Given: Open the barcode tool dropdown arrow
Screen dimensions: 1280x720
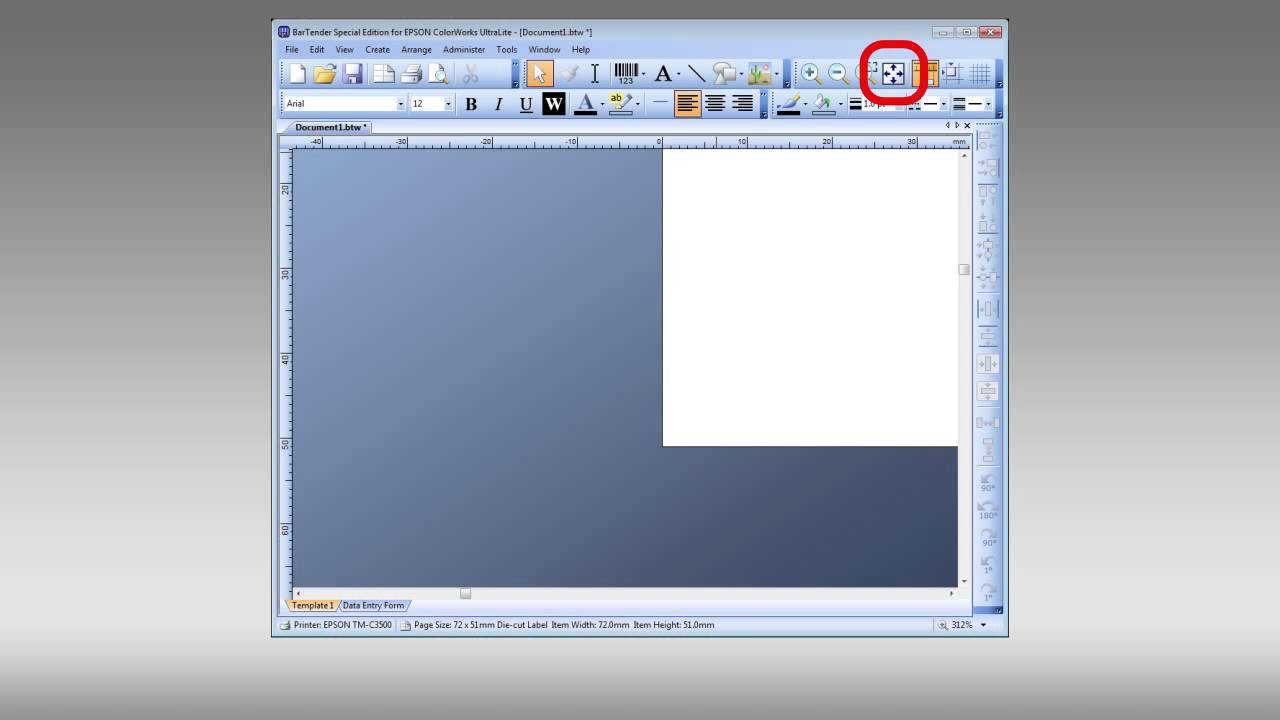Looking at the screenshot, I should pyautogui.click(x=644, y=74).
